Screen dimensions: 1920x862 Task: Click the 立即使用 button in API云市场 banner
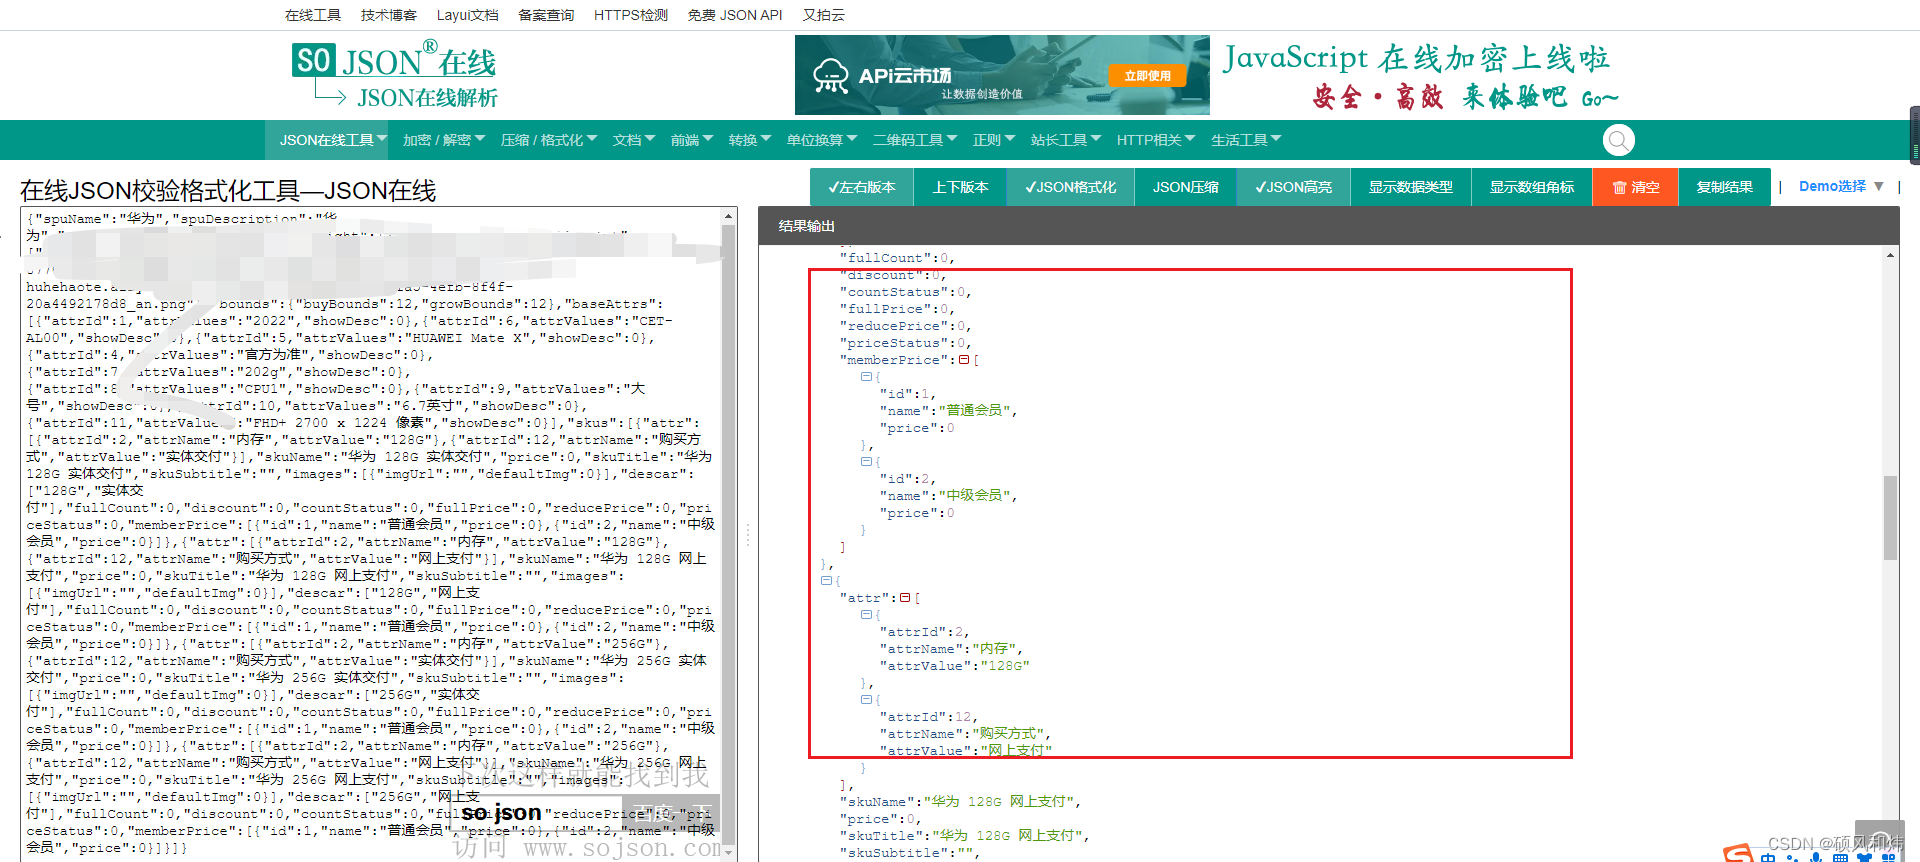(1147, 76)
